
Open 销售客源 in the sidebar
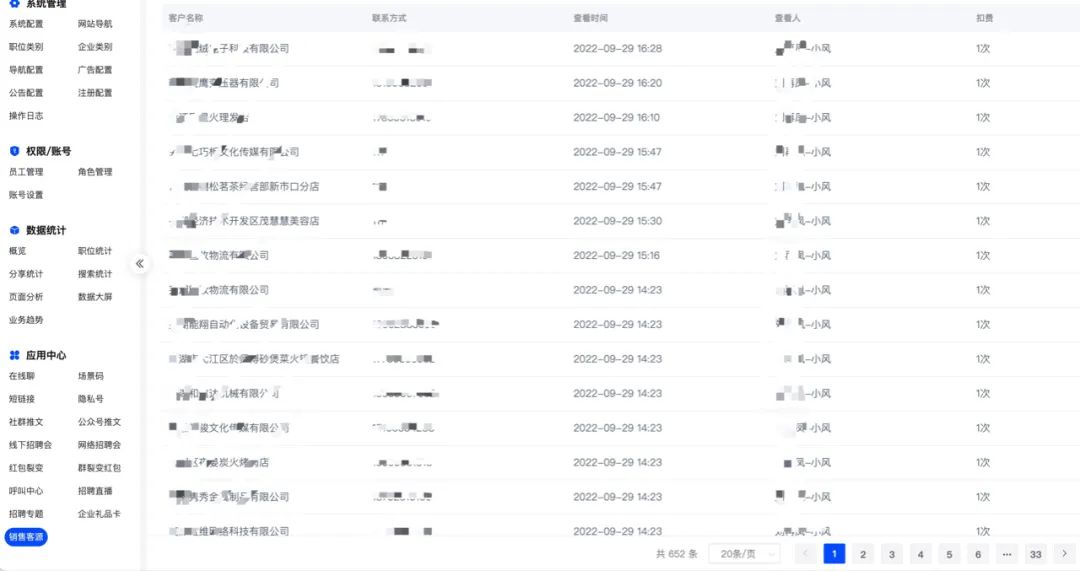point(26,537)
